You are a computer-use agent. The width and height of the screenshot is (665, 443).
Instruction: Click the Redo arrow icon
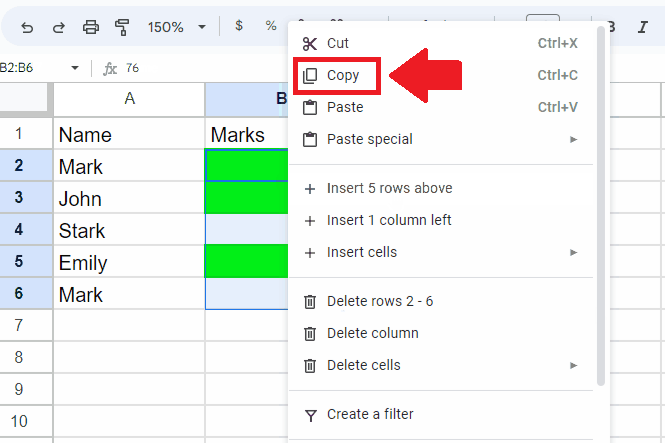59,28
